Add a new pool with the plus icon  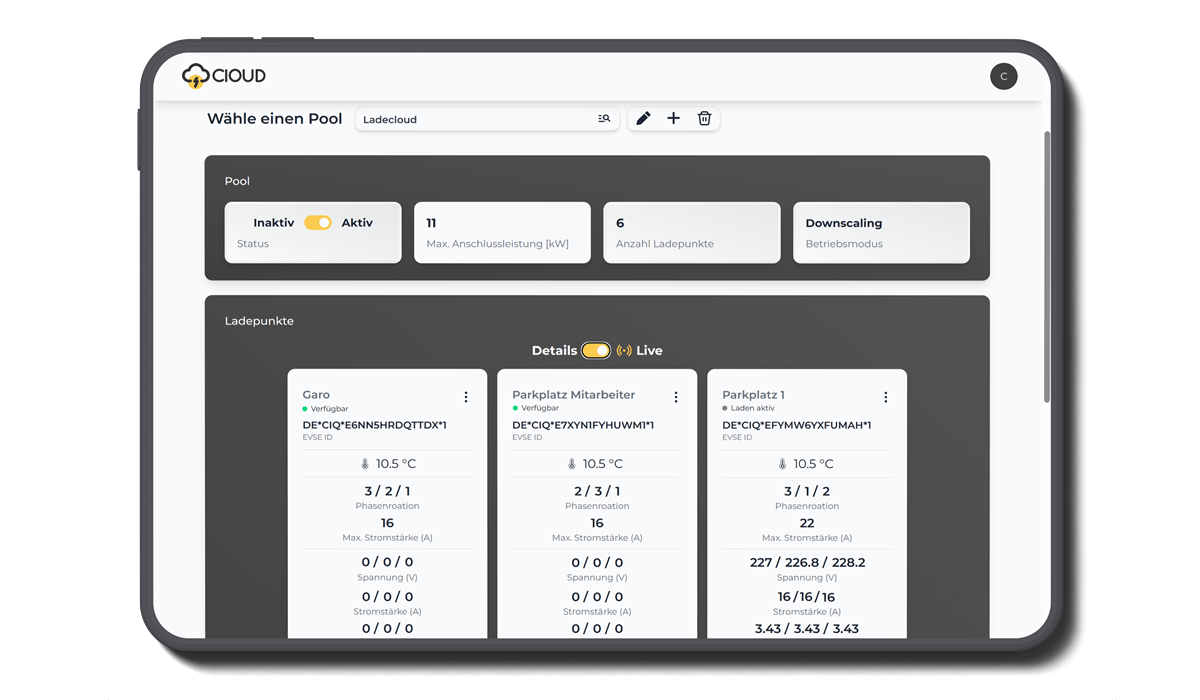(673, 118)
